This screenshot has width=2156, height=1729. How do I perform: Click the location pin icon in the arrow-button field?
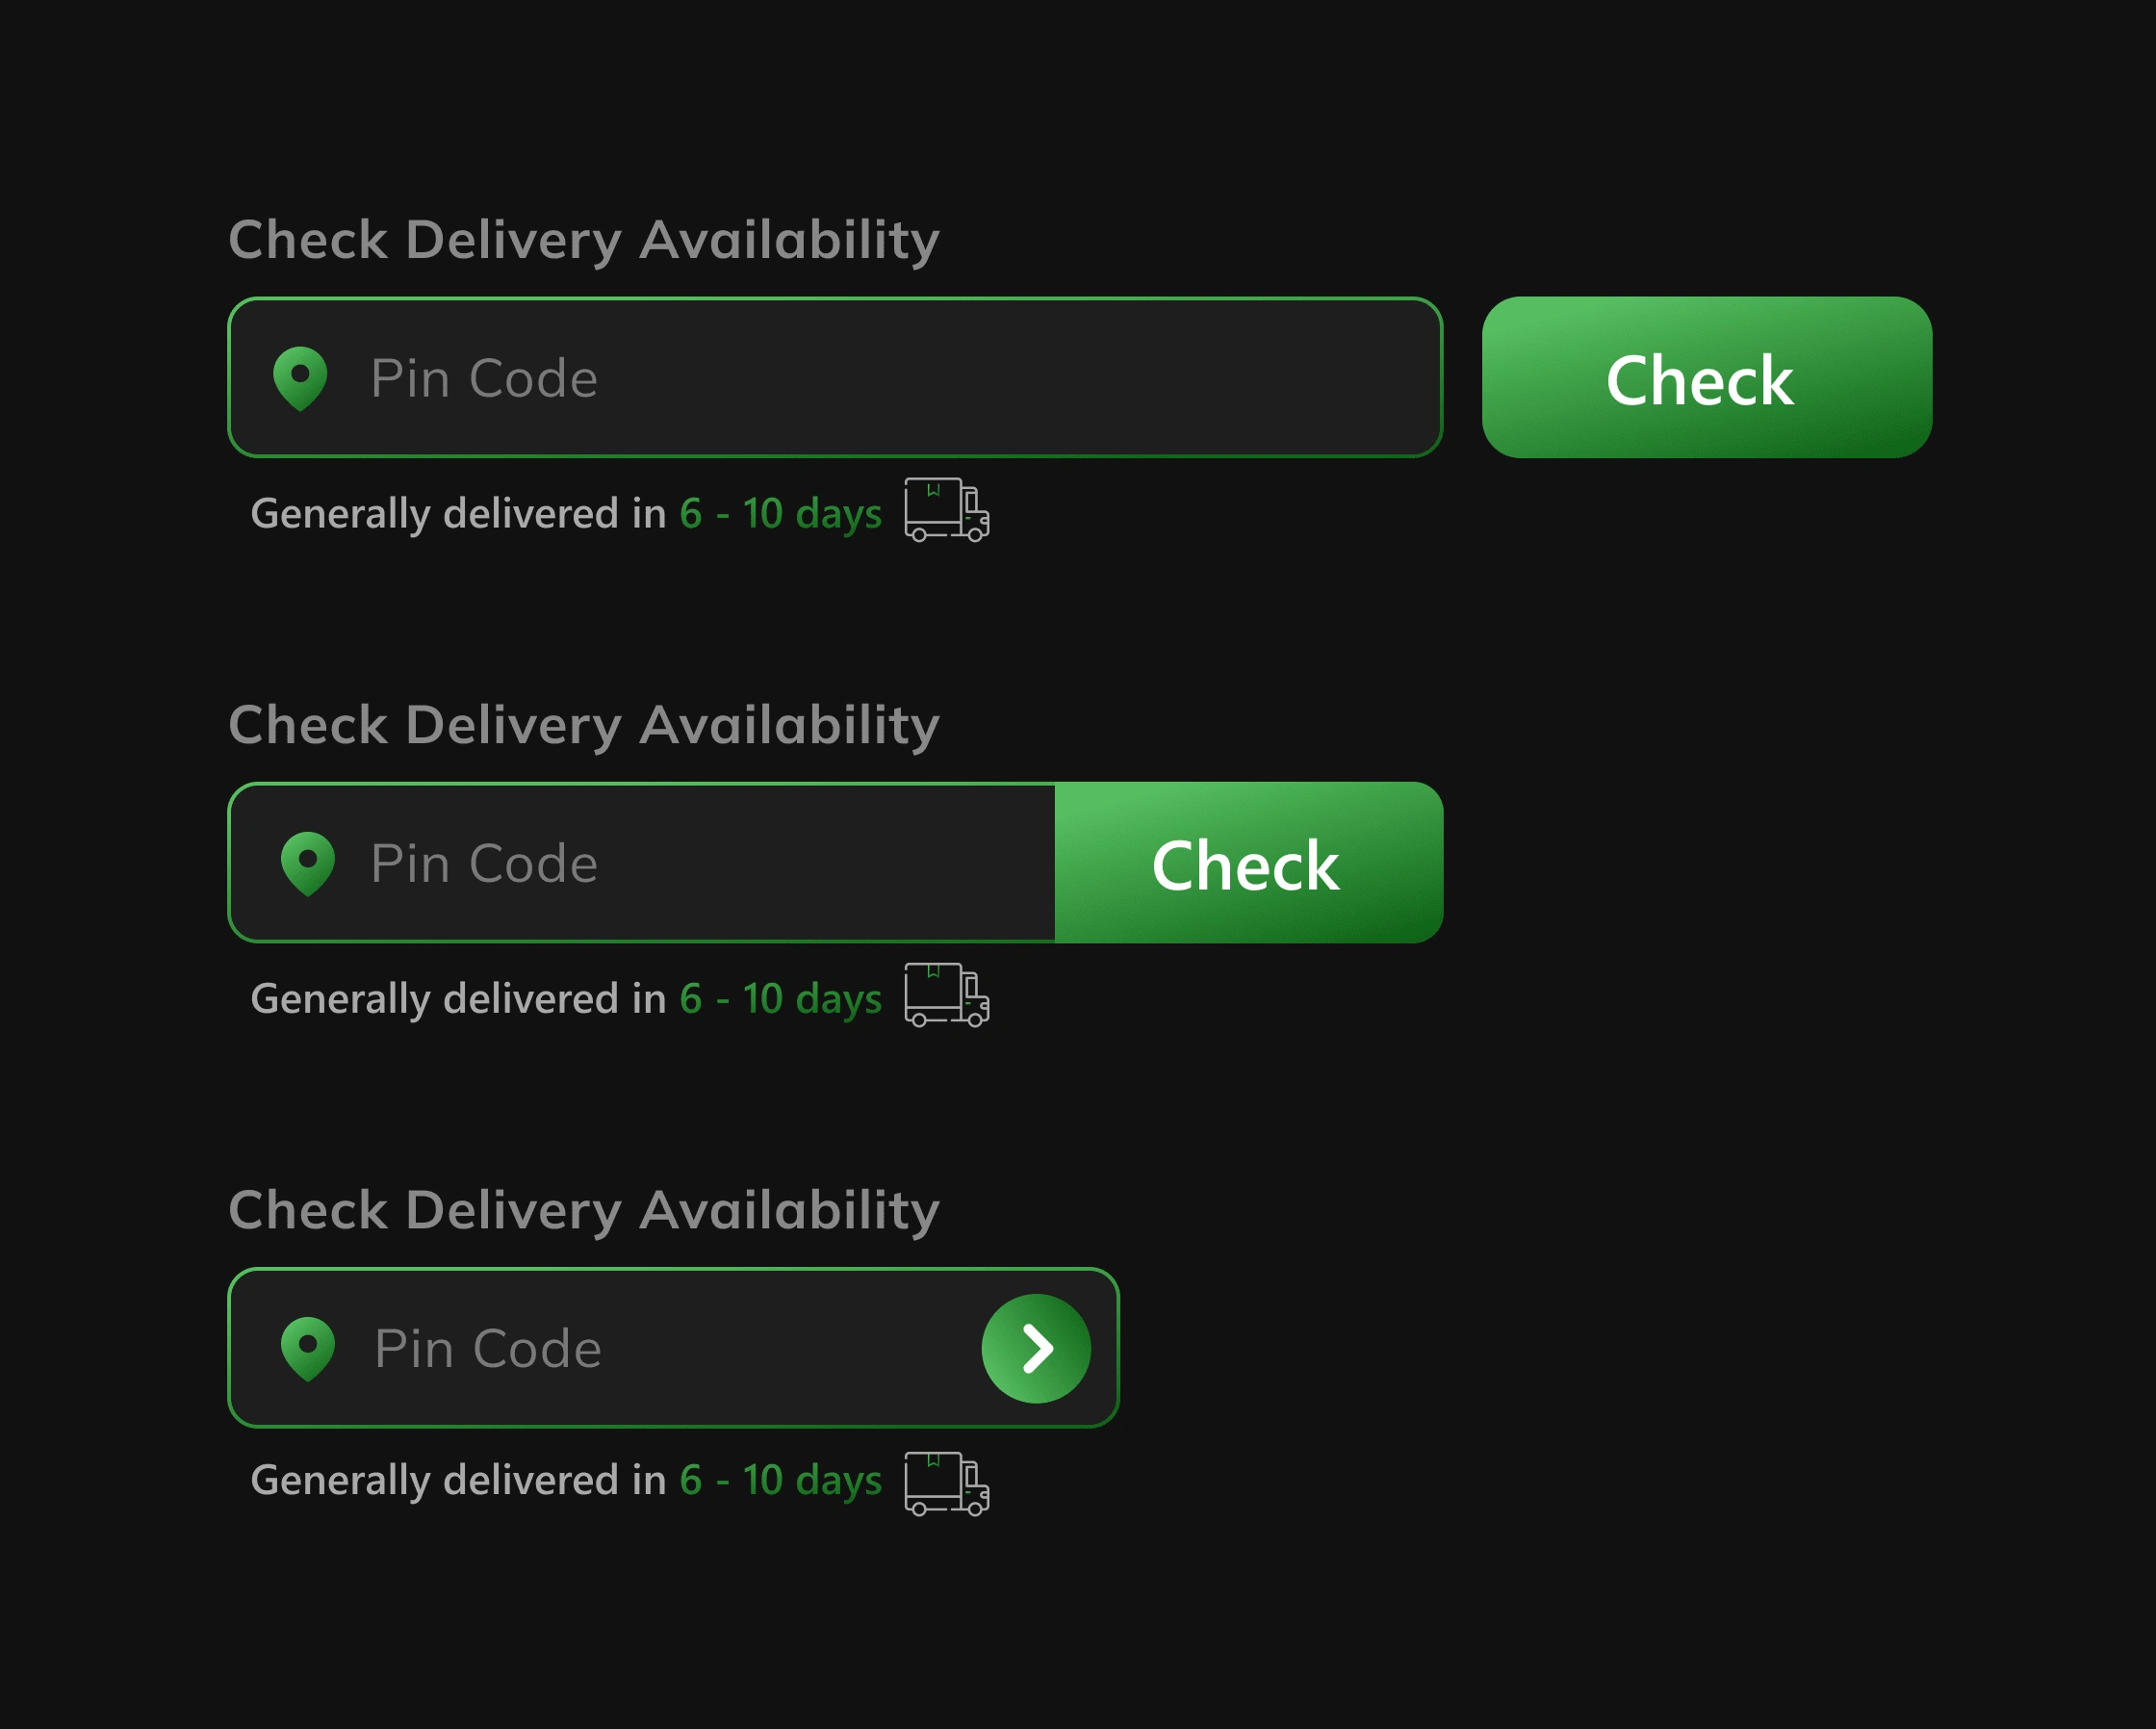click(308, 1349)
